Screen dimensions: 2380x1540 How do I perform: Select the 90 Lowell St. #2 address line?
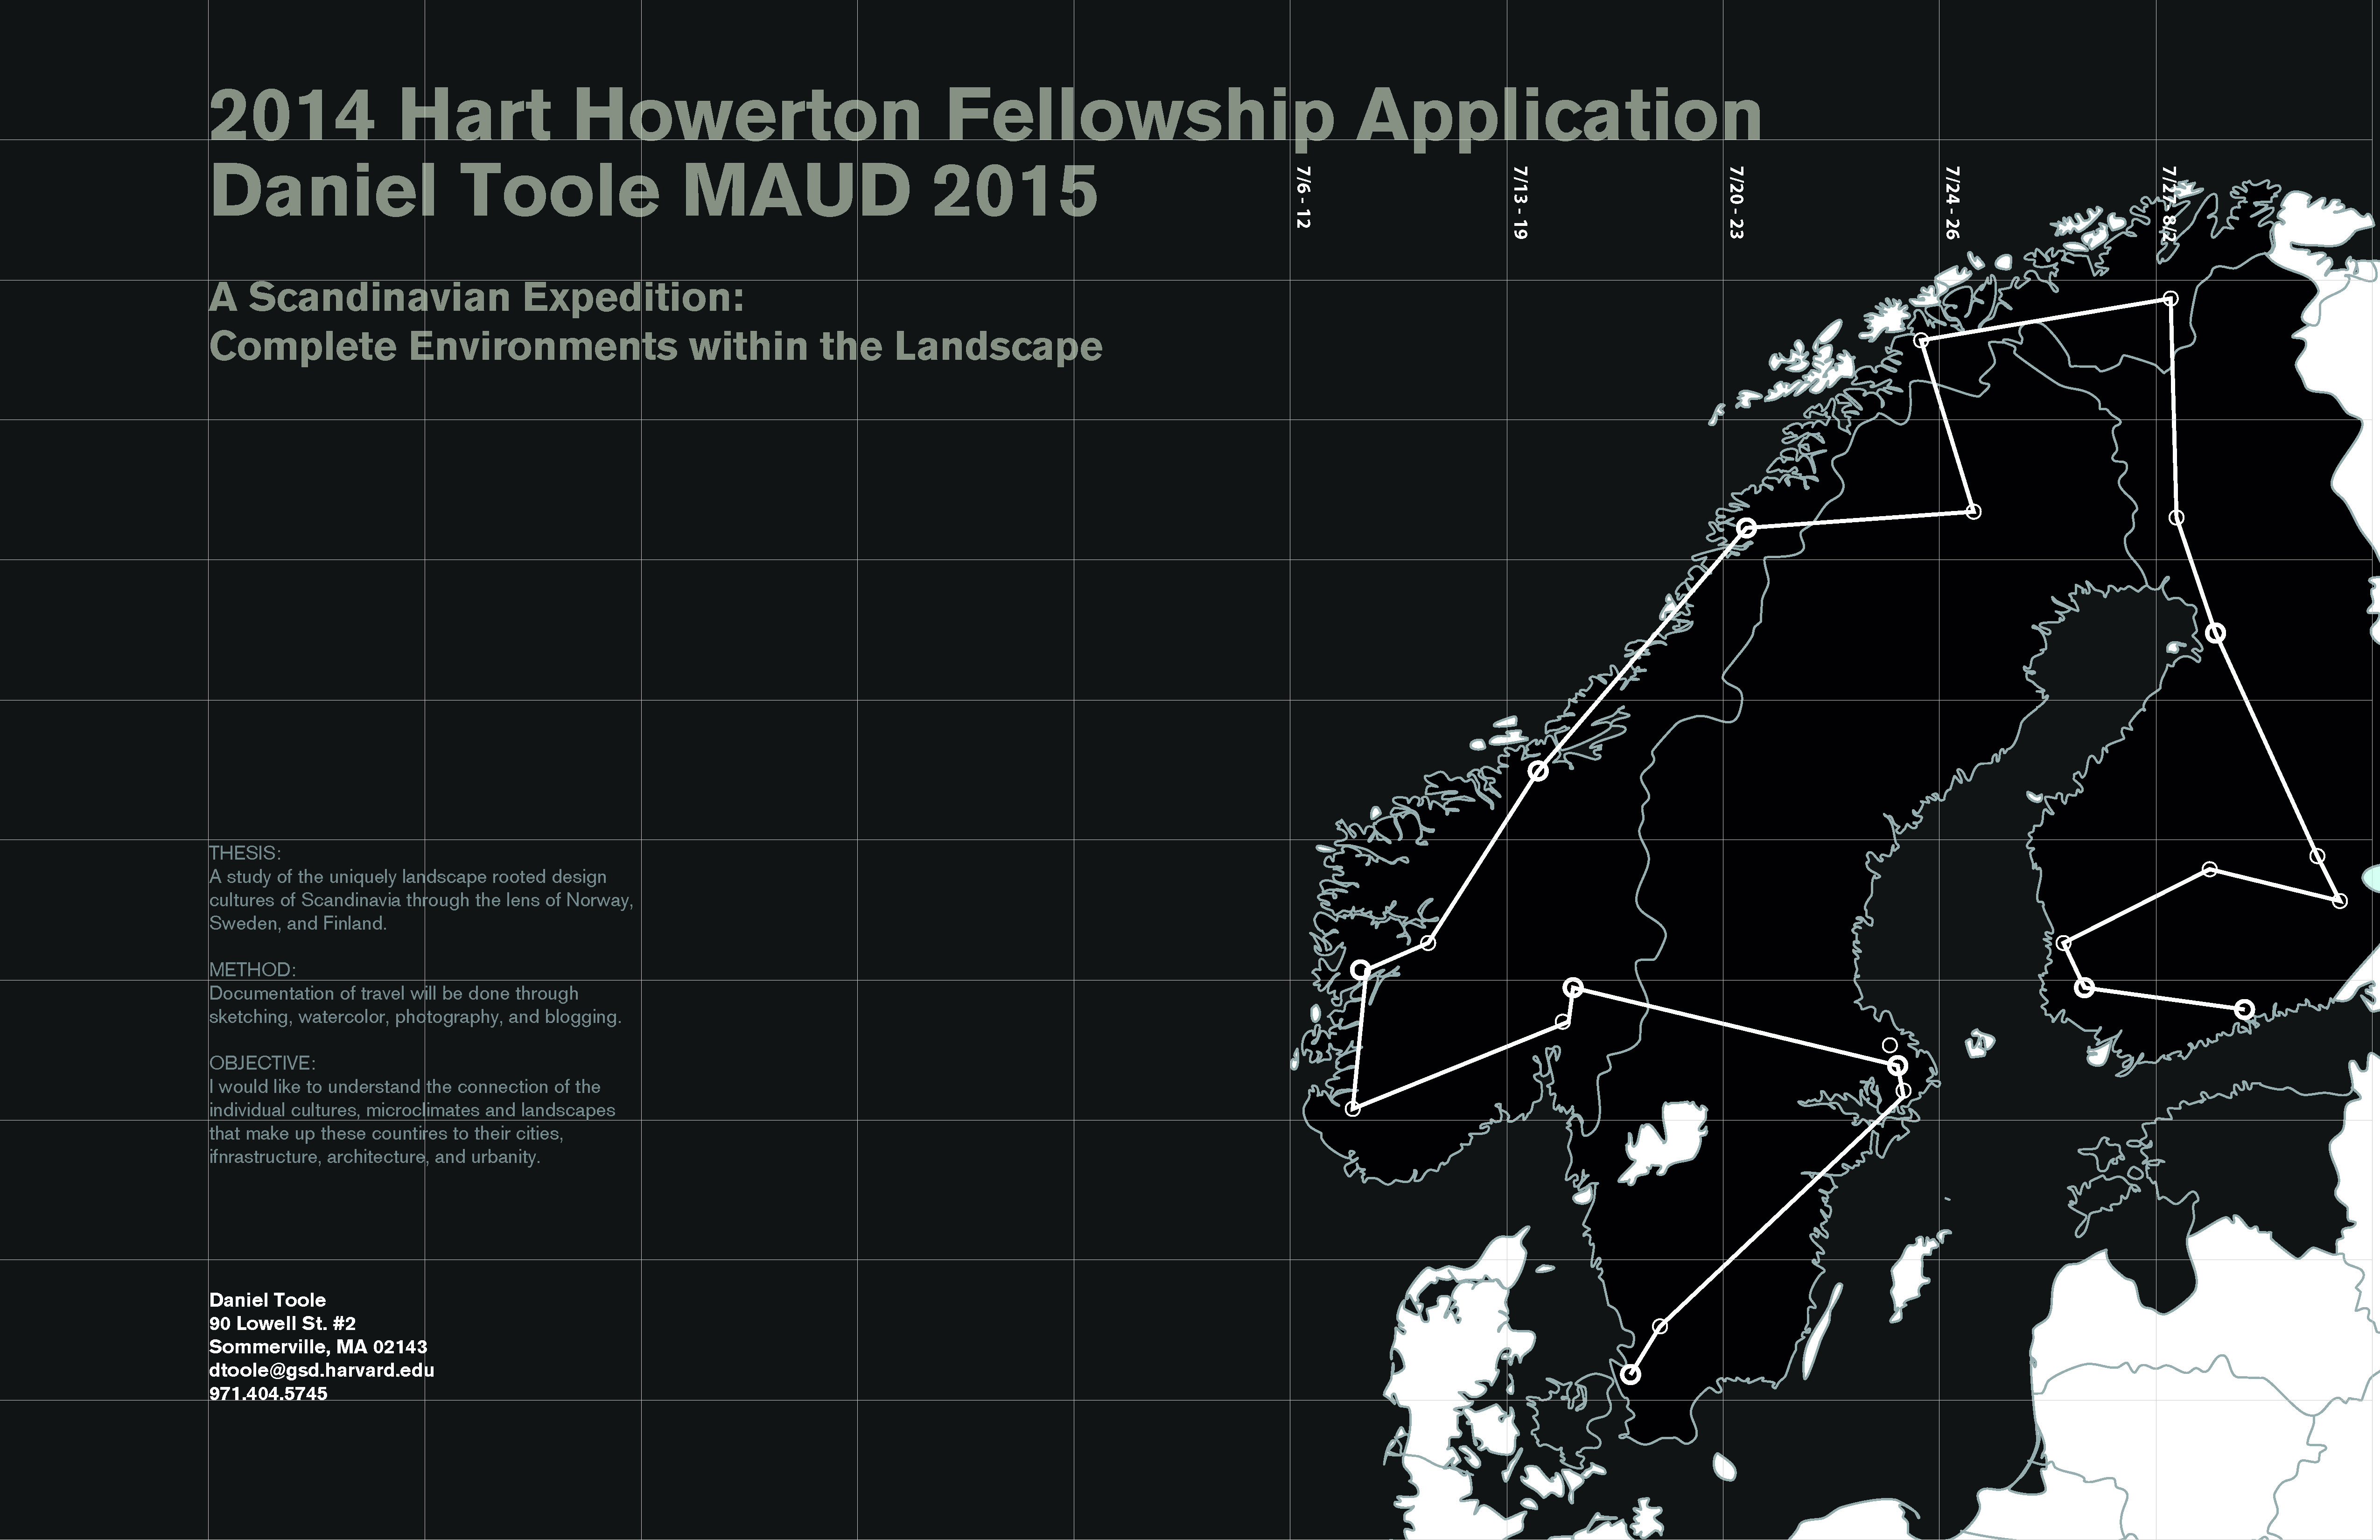pos(282,1323)
